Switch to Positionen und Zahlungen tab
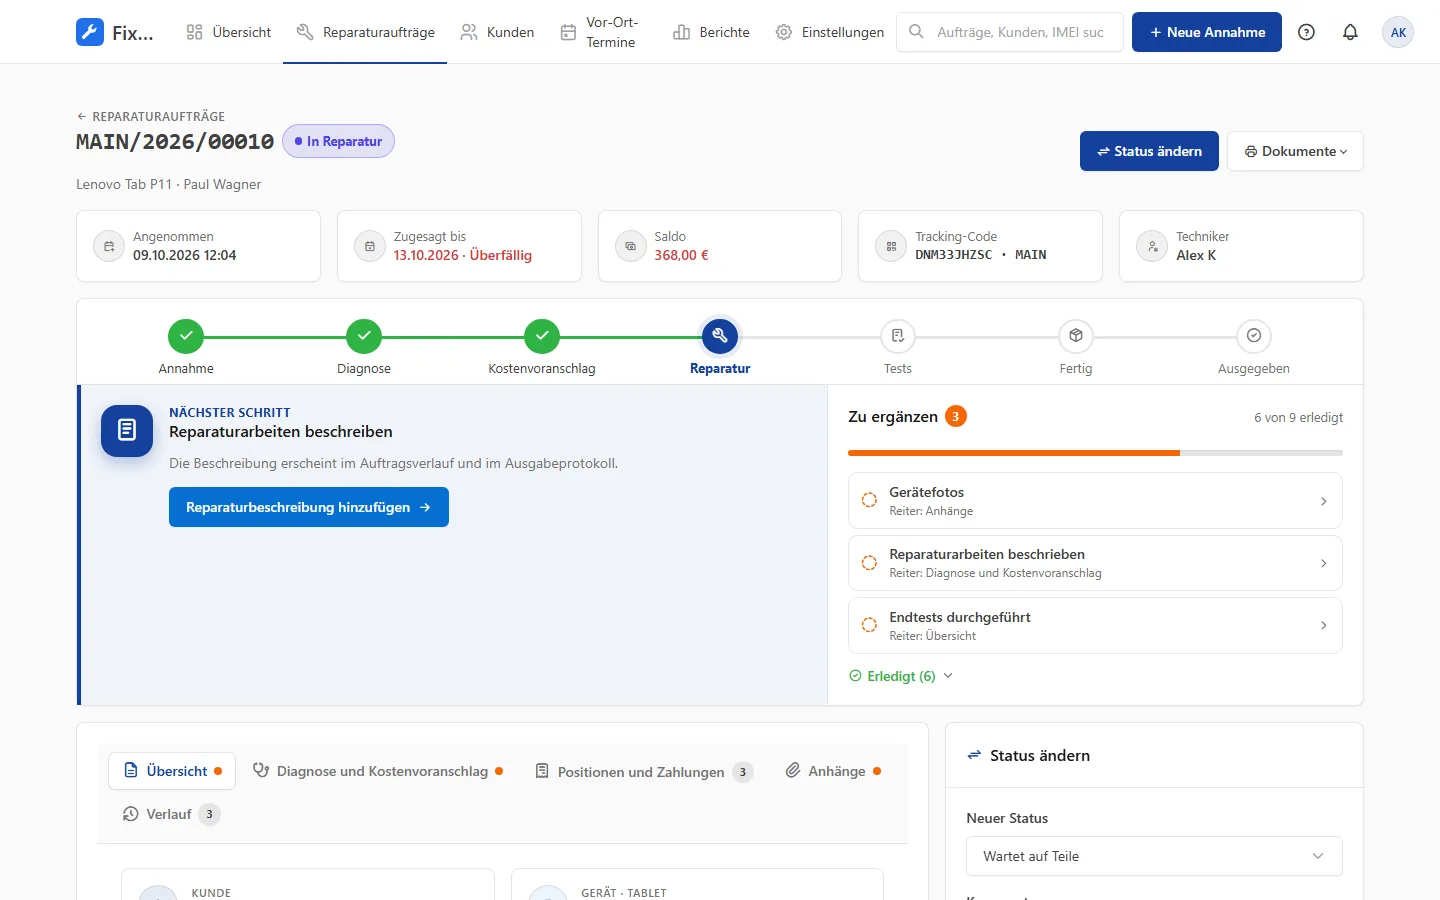 tap(643, 771)
